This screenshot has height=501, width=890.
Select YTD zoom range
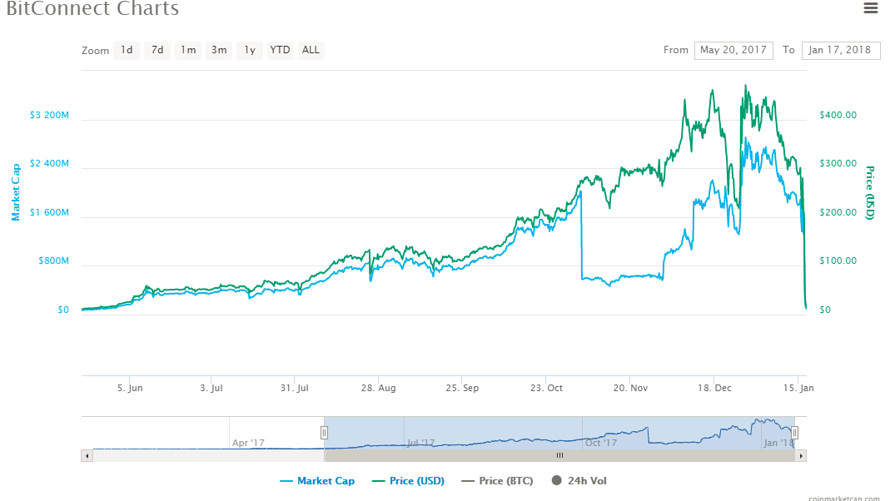(x=280, y=50)
